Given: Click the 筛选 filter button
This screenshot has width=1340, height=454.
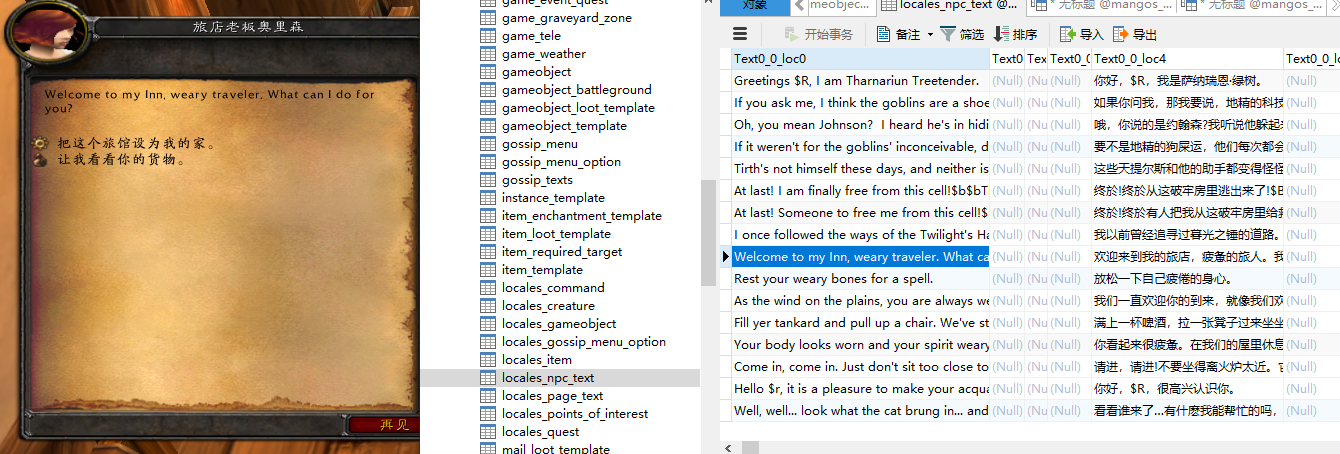Looking at the screenshot, I should point(961,34).
